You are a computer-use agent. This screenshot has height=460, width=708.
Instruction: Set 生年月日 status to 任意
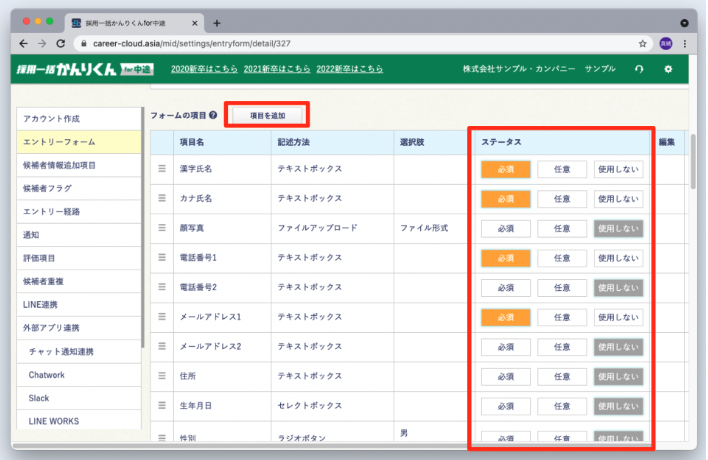[562, 406]
